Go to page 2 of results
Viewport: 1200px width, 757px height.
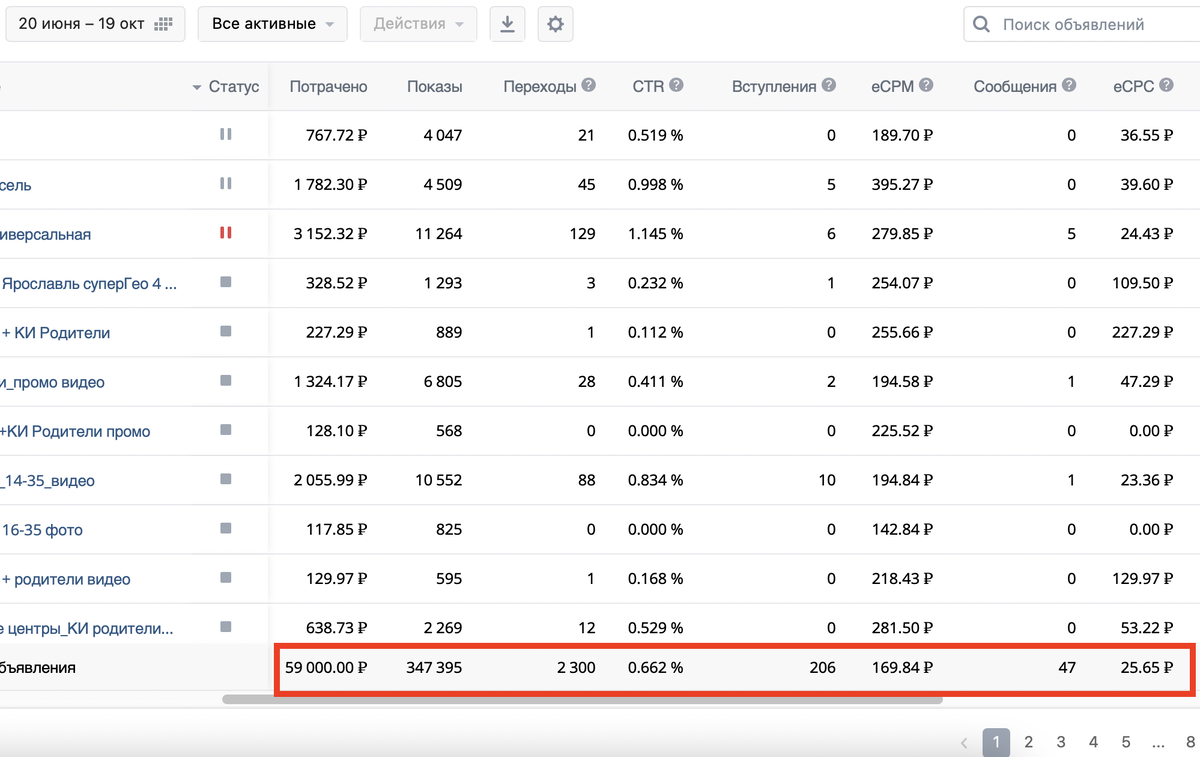(x=1028, y=742)
